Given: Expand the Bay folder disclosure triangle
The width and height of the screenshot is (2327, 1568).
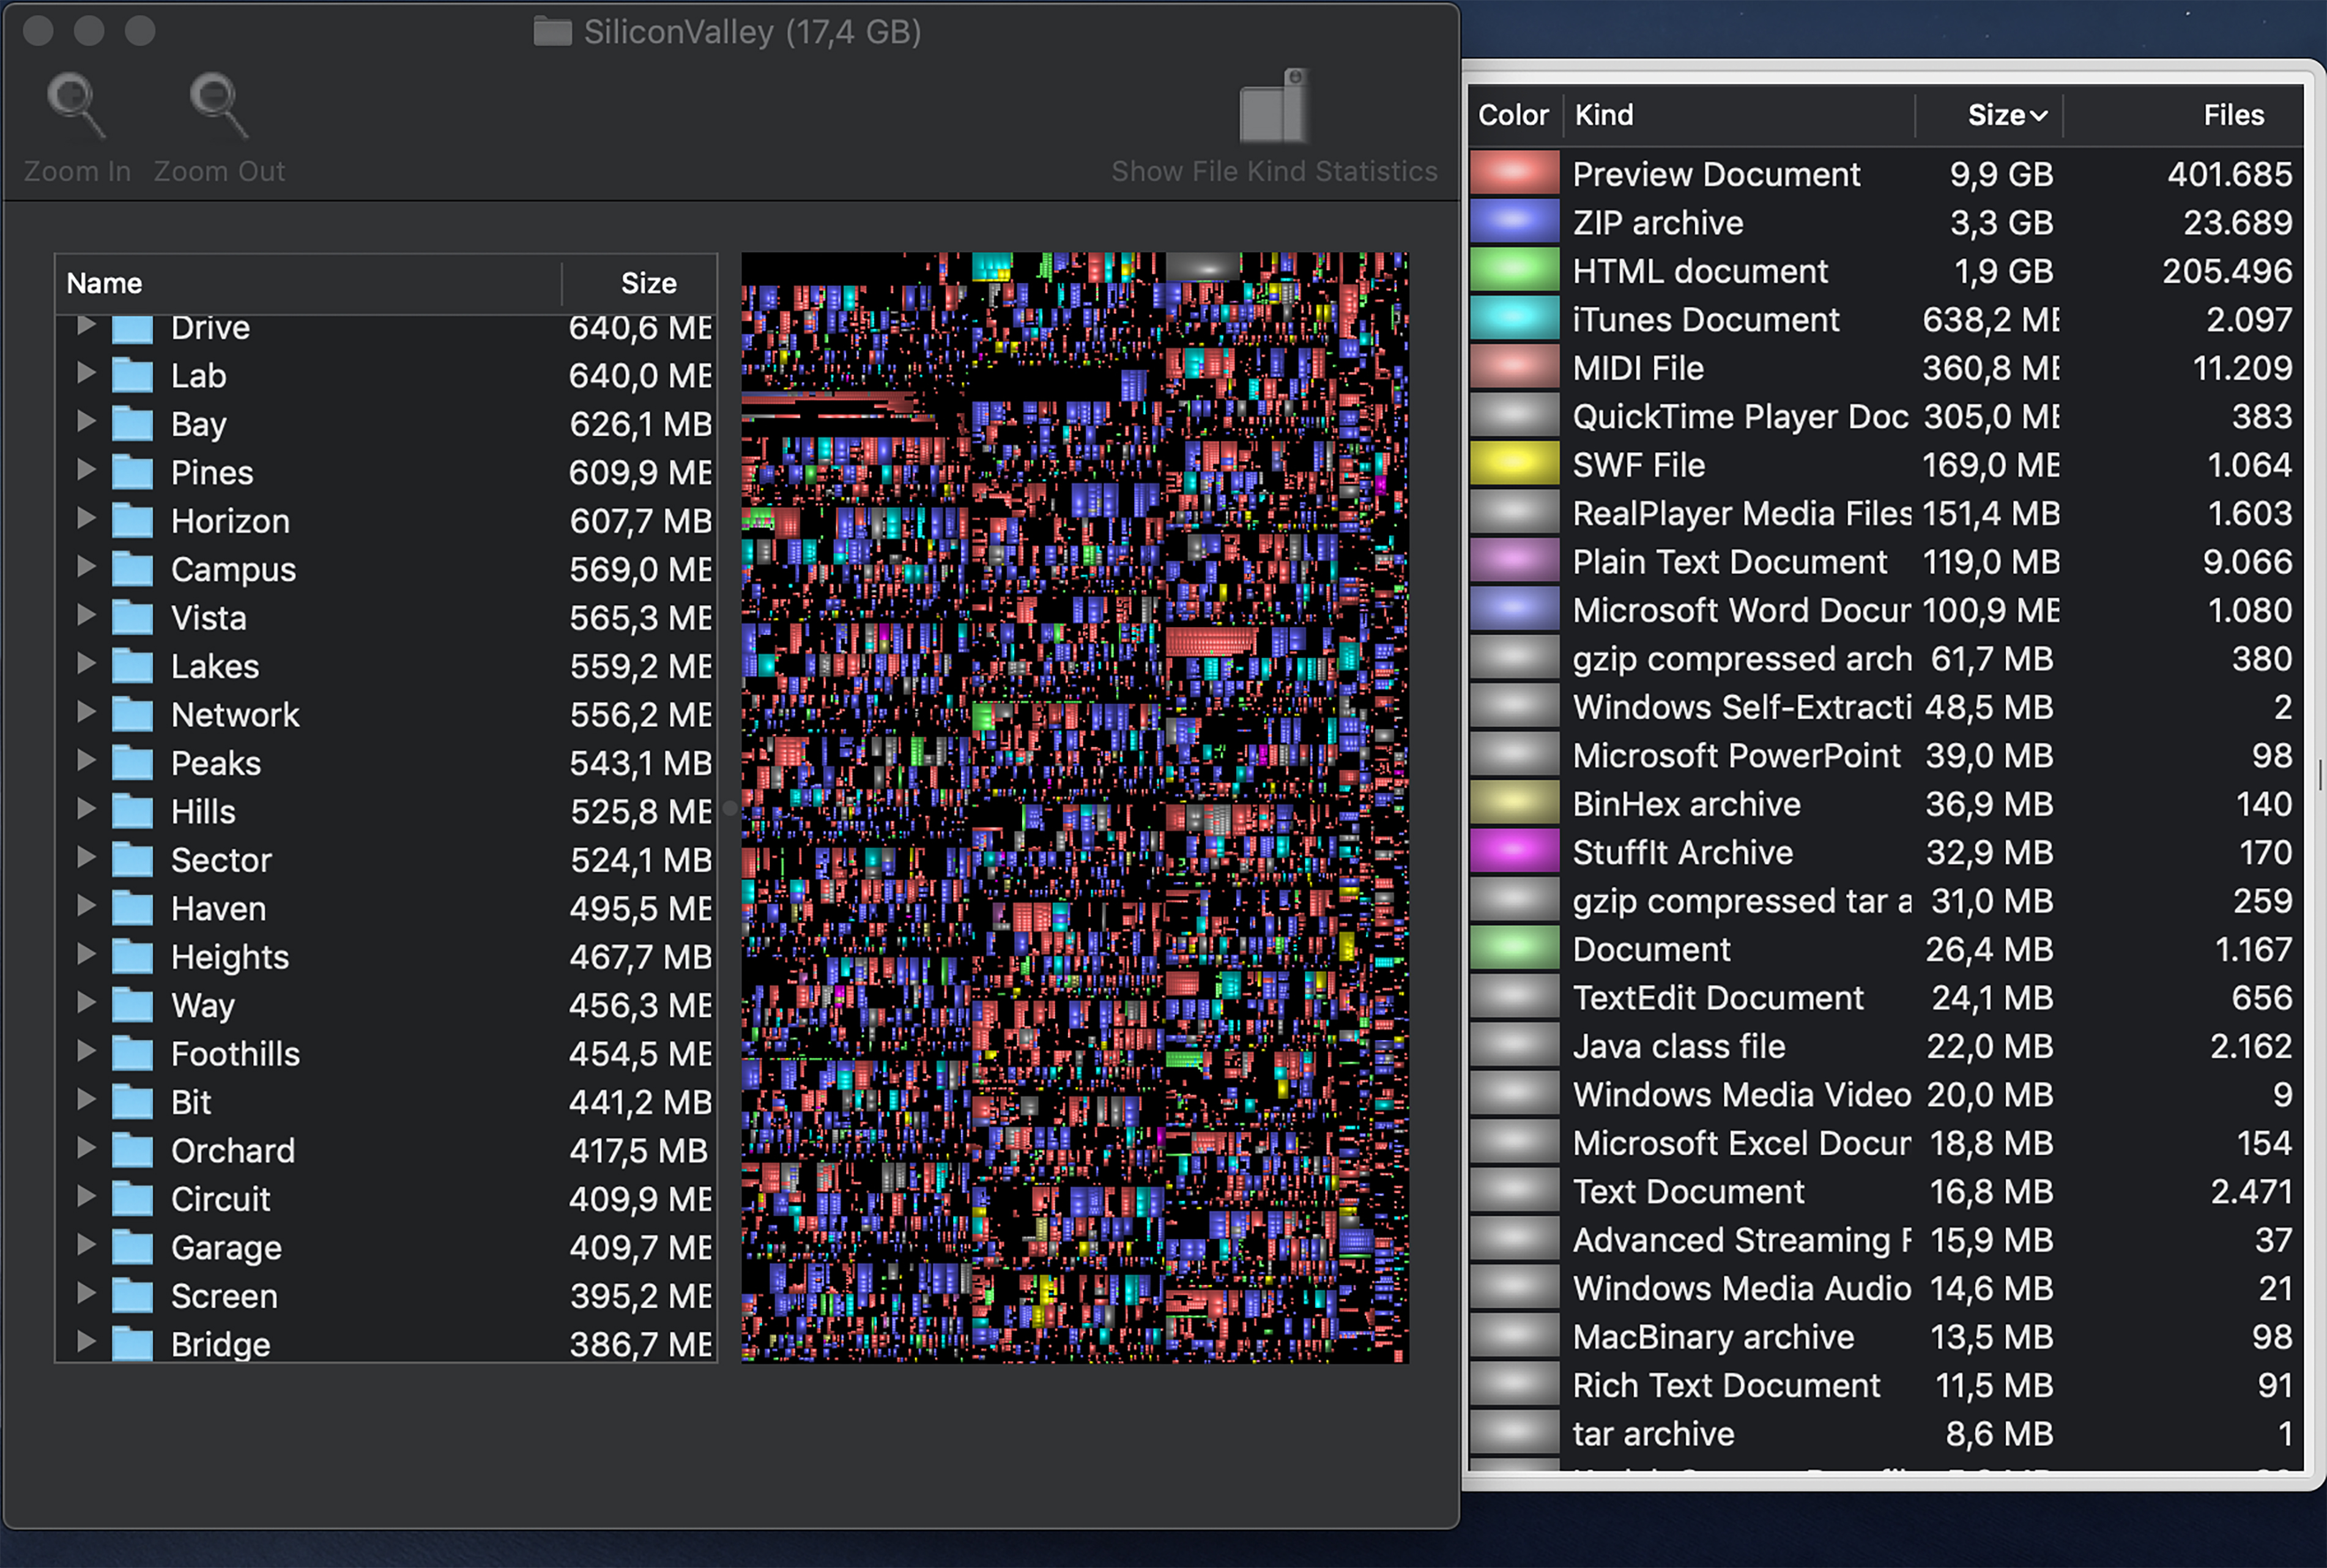Looking at the screenshot, I should (x=86, y=422).
